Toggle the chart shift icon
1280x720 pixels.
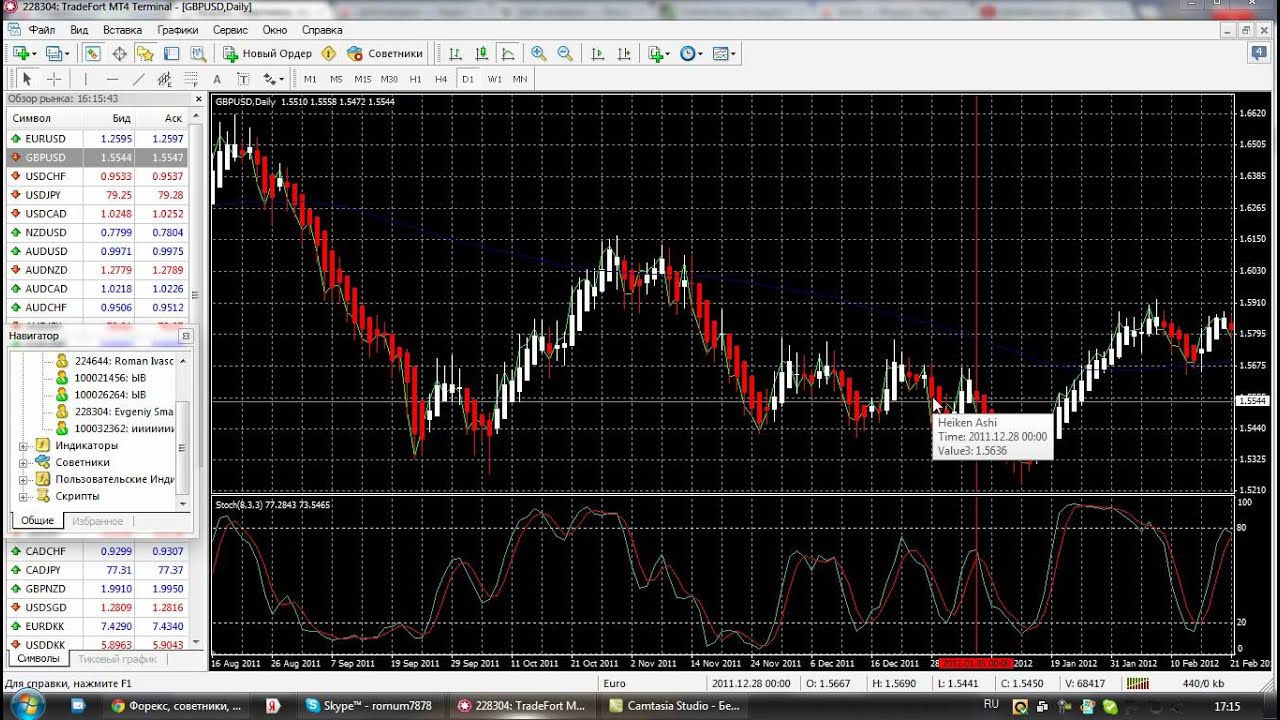(x=624, y=53)
